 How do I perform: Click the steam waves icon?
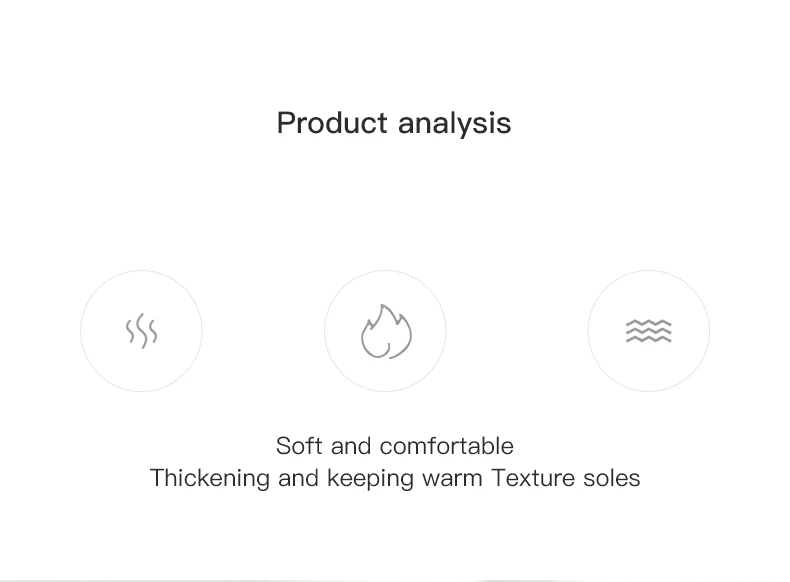pos(142,331)
